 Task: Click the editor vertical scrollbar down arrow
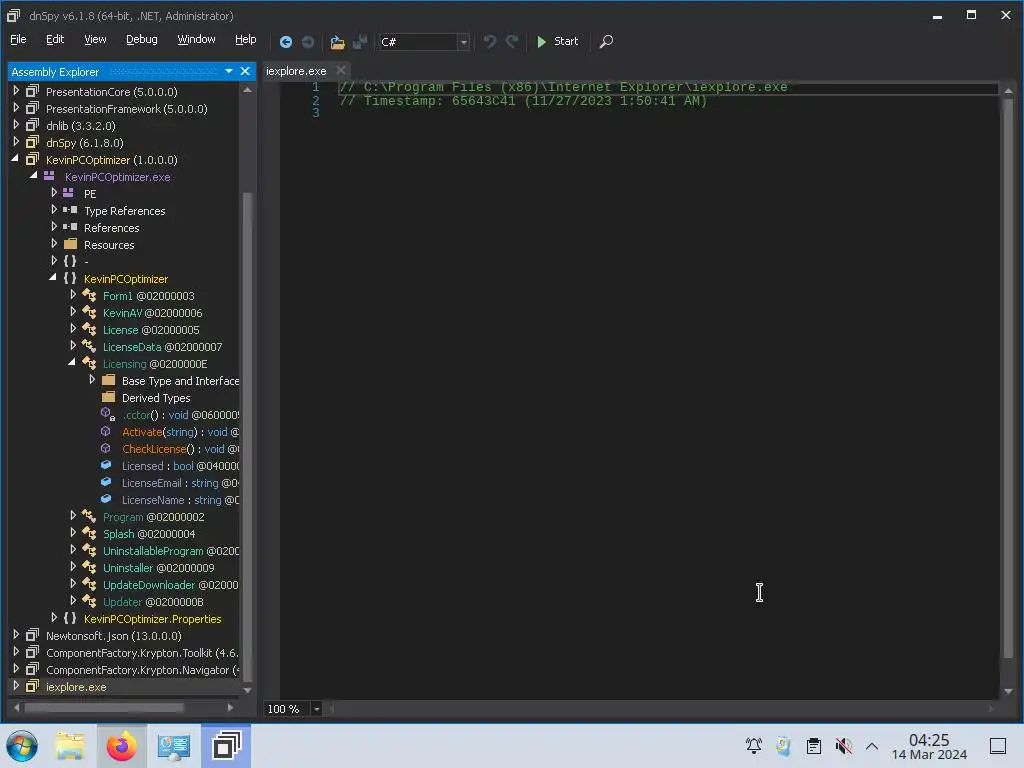1008,691
